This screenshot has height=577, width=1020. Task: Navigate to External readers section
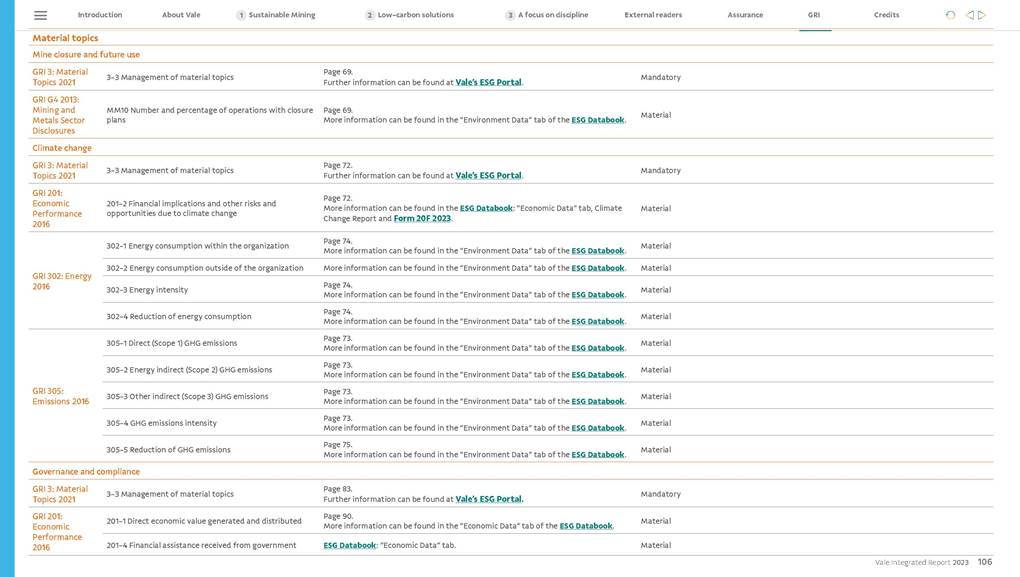[x=654, y=15]
